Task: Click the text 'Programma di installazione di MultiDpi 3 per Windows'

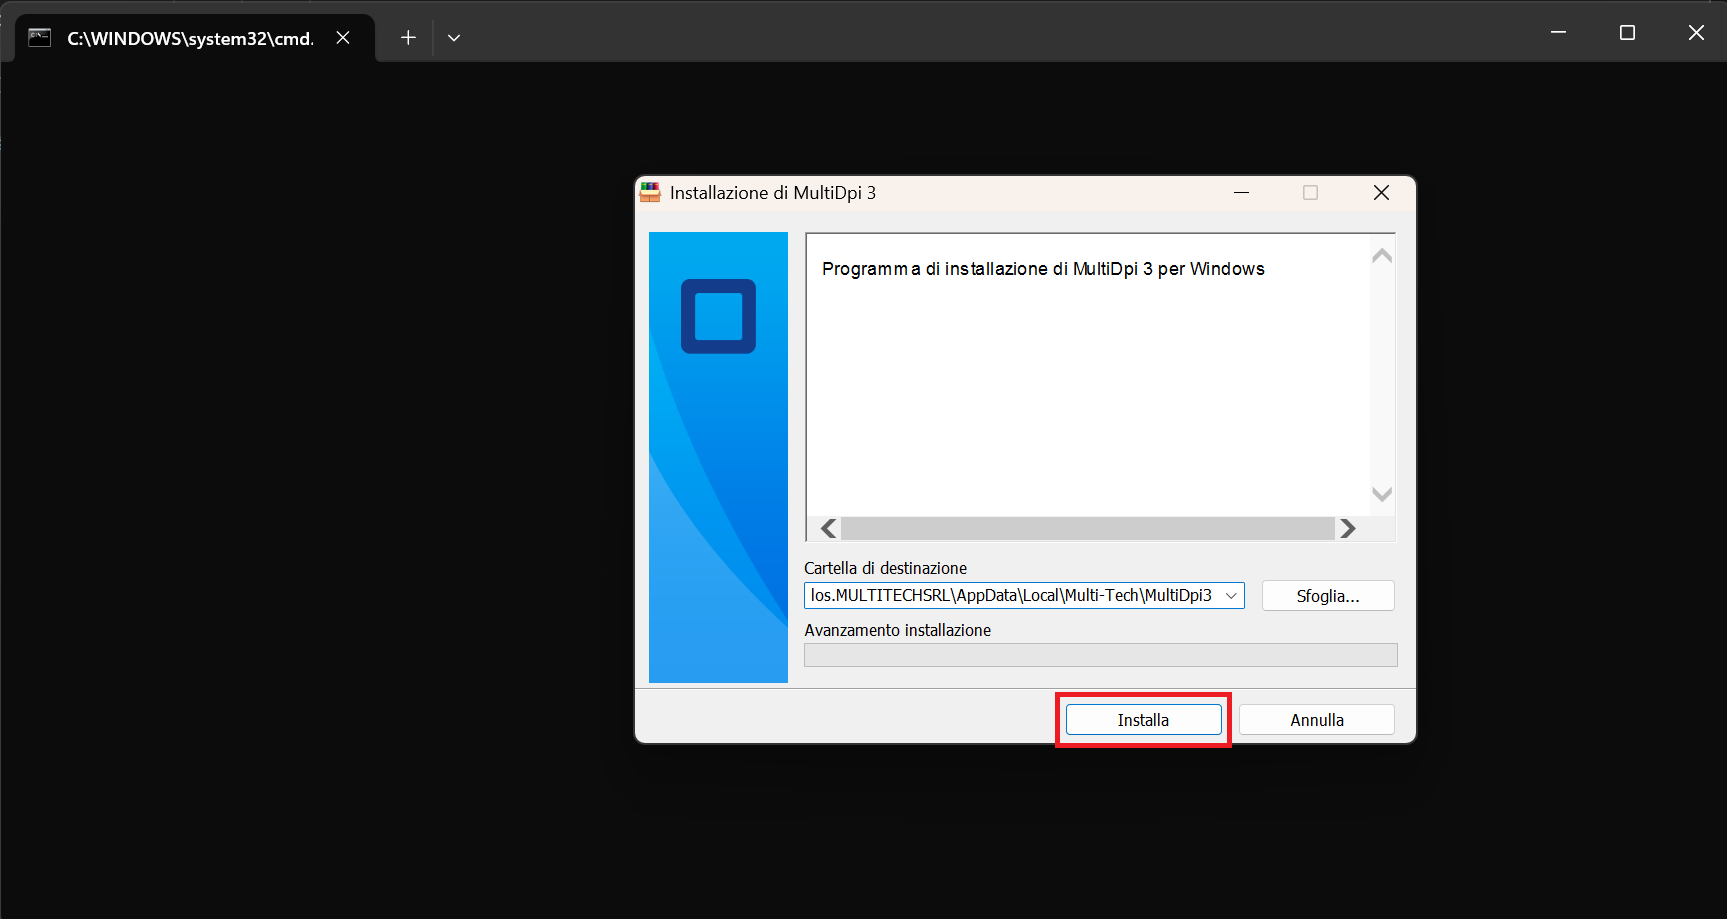Action: tap(1043, 269)
